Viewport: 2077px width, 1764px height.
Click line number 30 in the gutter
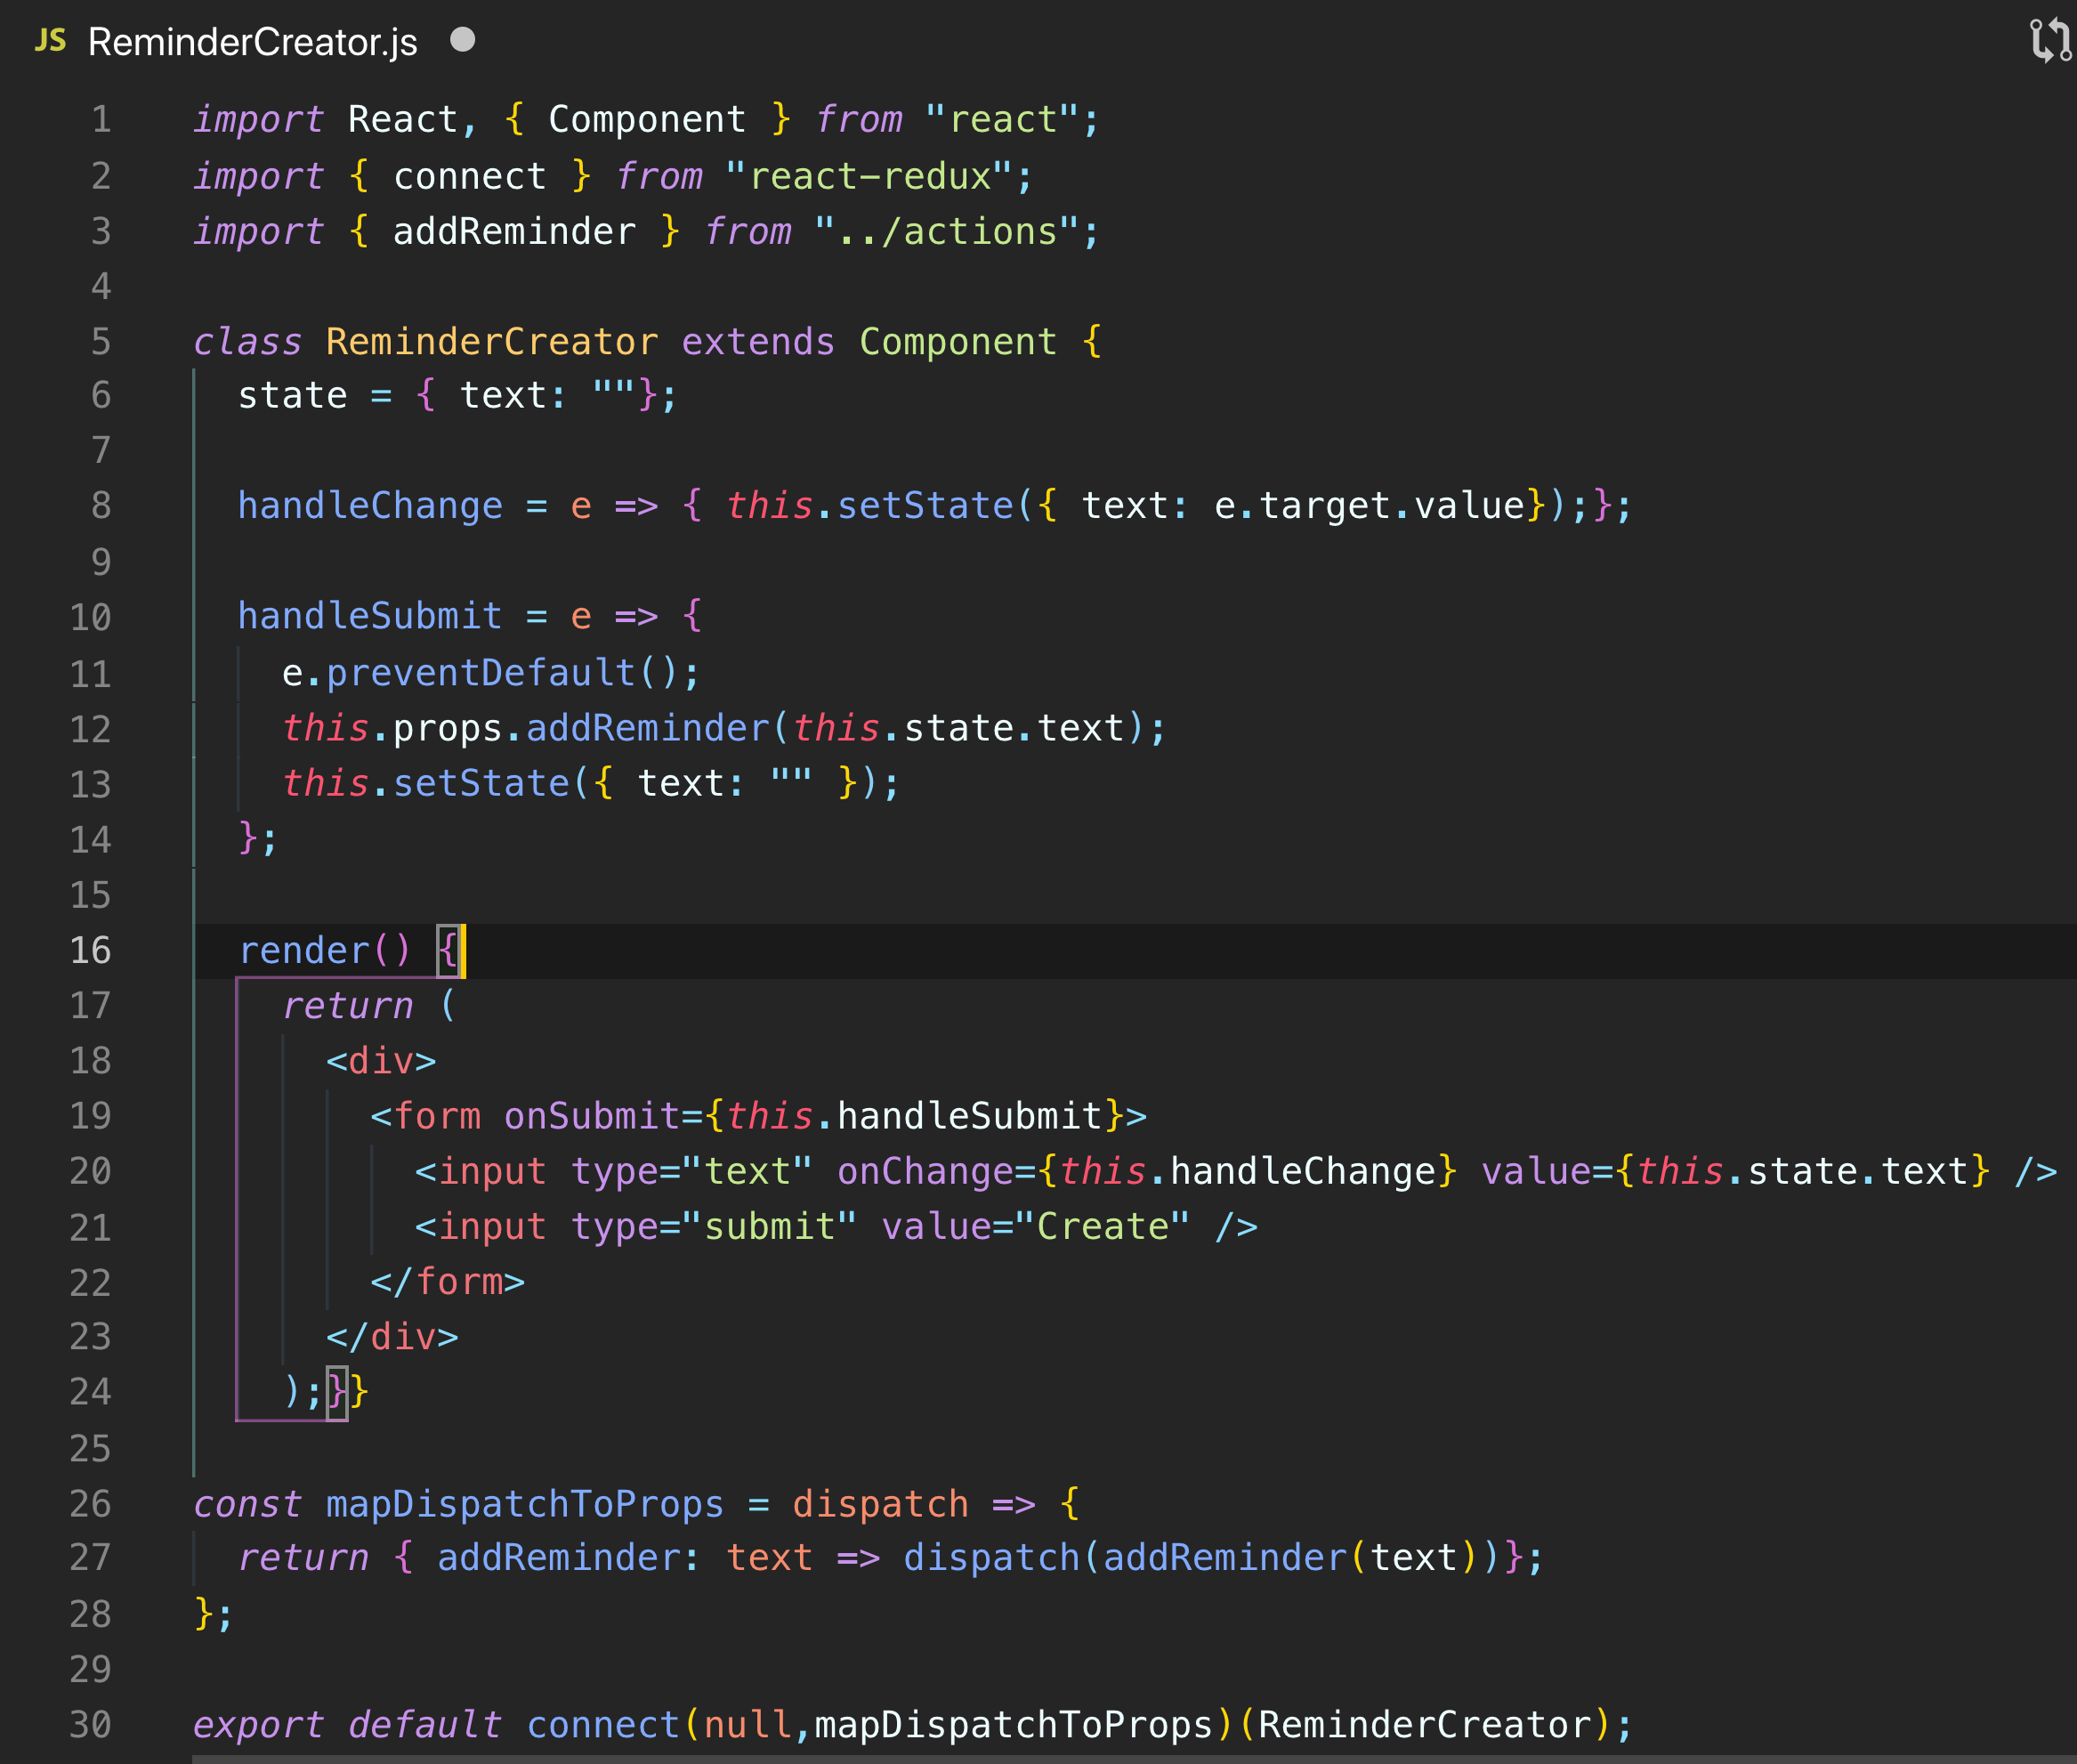tap(90, 1723)
